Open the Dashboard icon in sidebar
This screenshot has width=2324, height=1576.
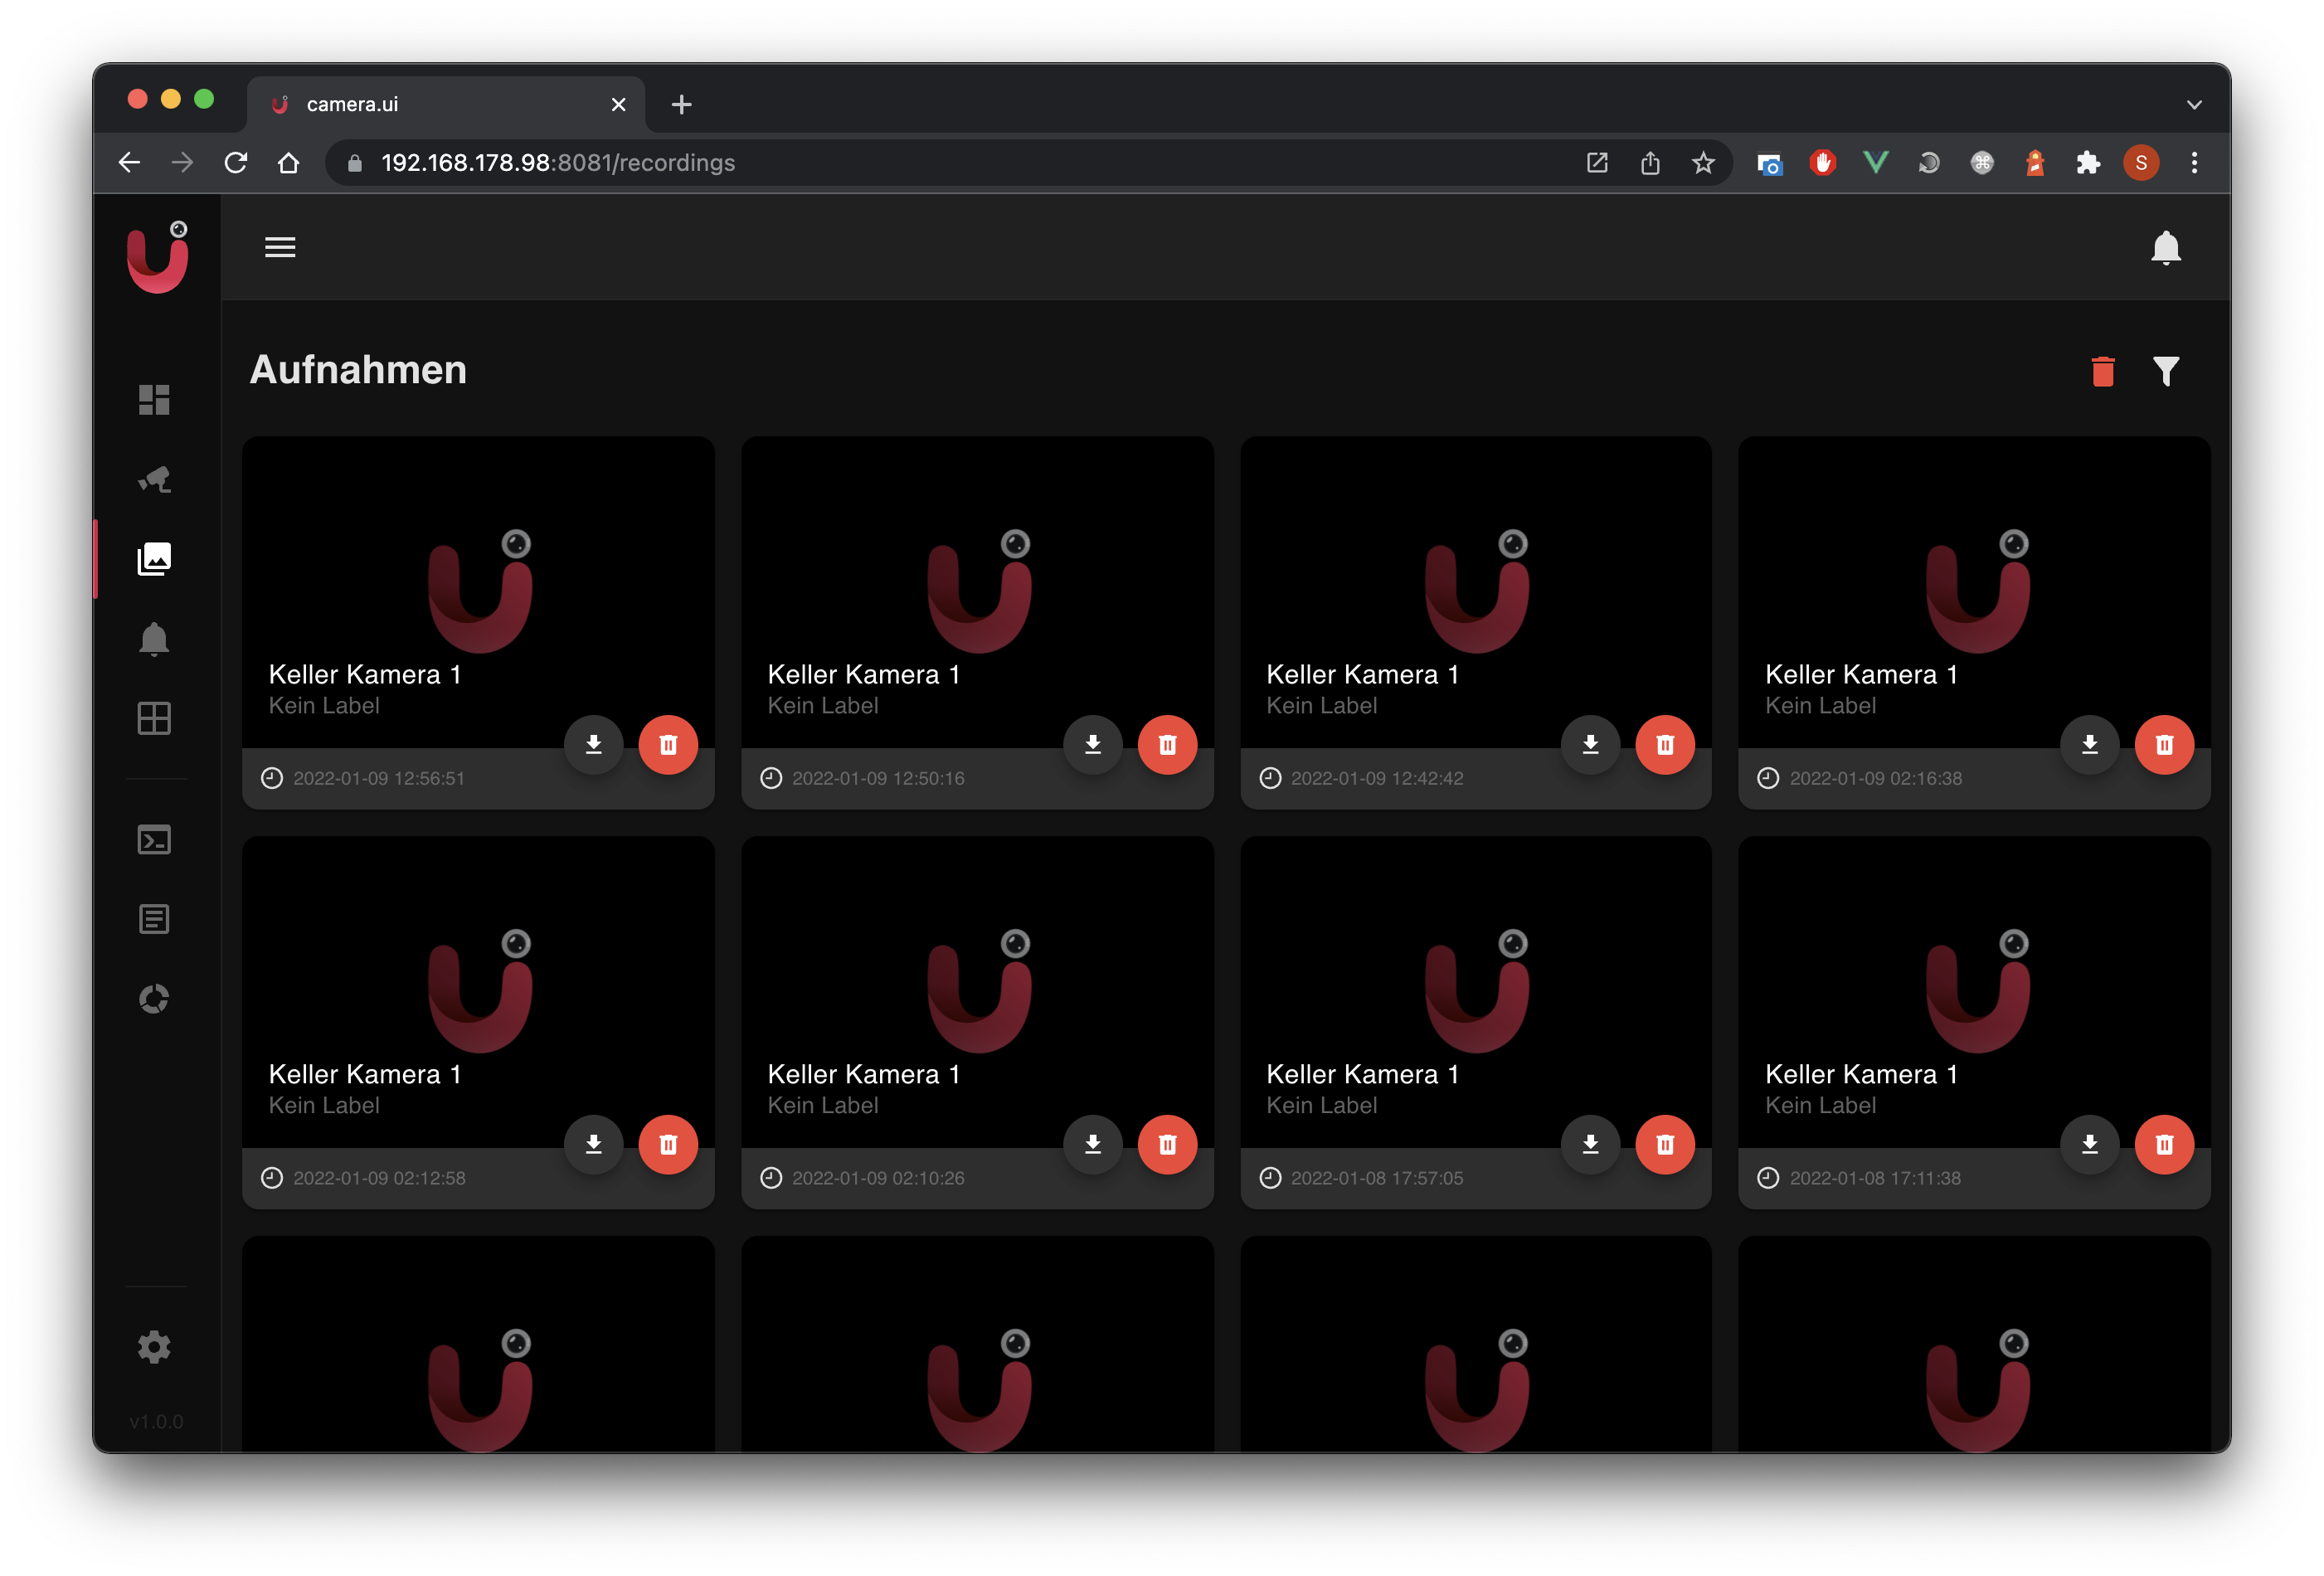pos(154,400)
